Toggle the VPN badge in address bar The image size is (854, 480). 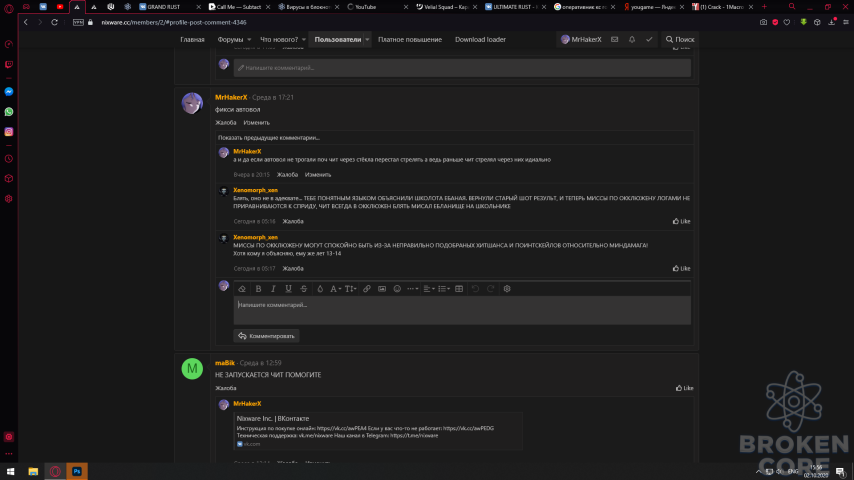(78, 22)
